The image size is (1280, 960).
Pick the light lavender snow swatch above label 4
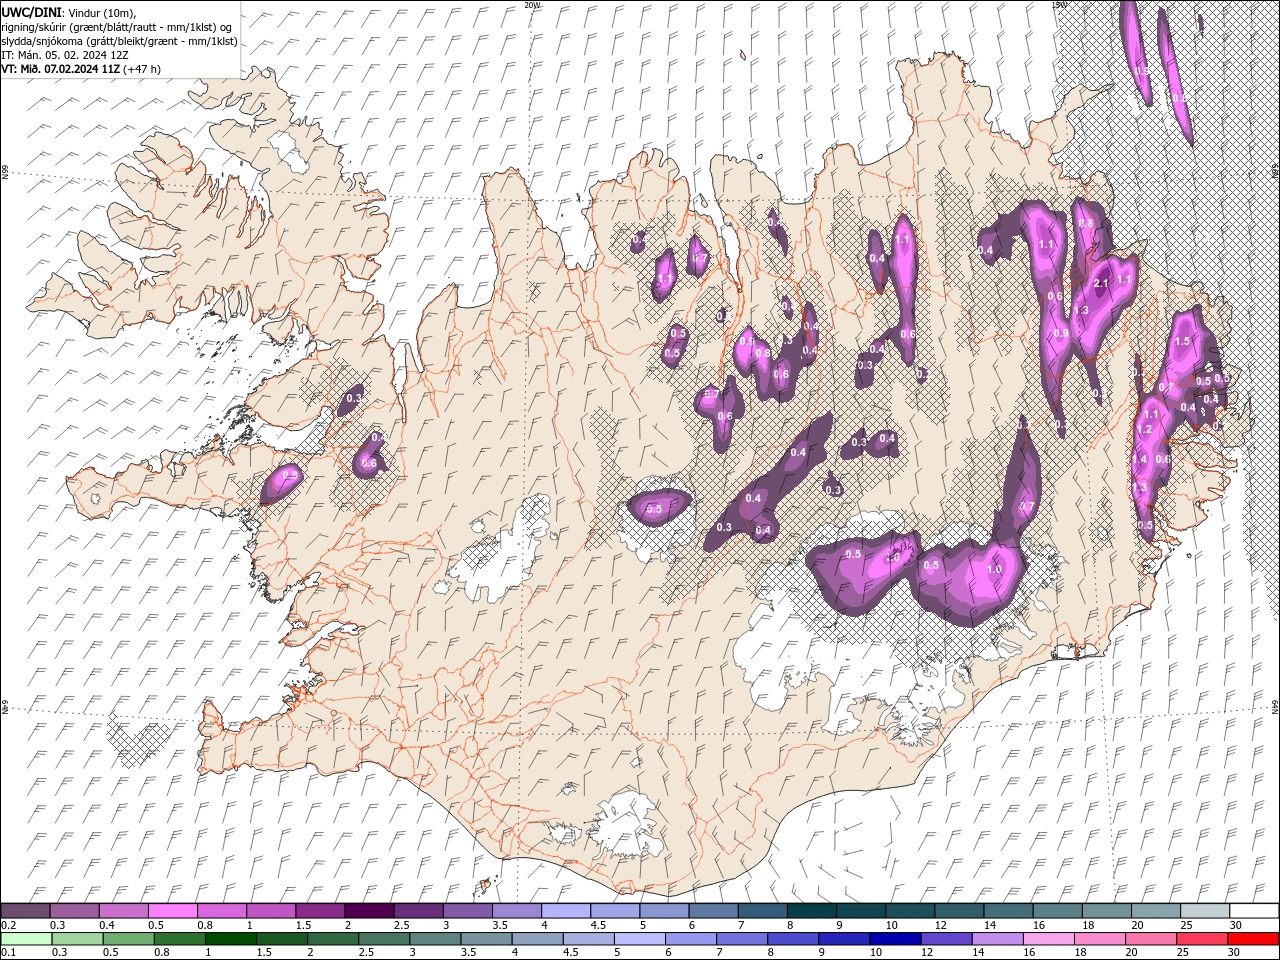(x=566, y=911)
